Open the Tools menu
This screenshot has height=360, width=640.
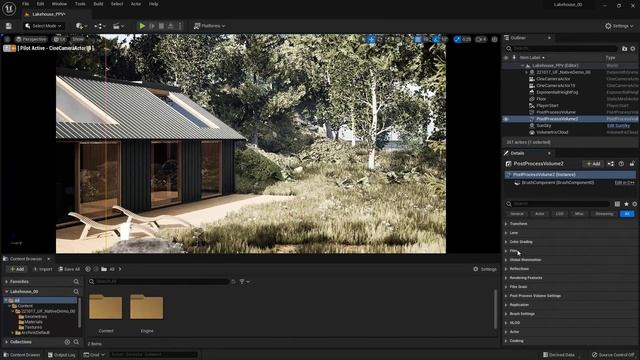[80, 4]
